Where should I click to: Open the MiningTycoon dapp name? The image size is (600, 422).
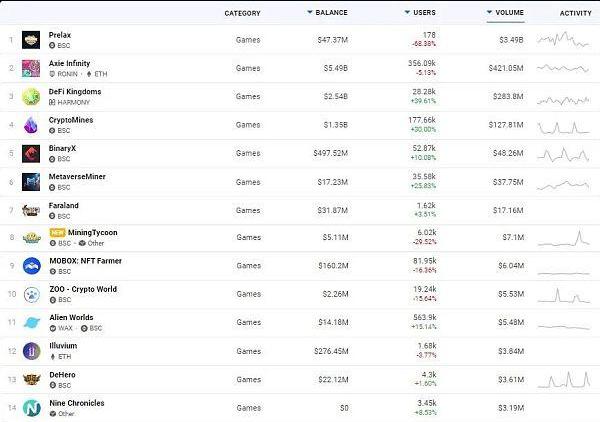point(93,232)
